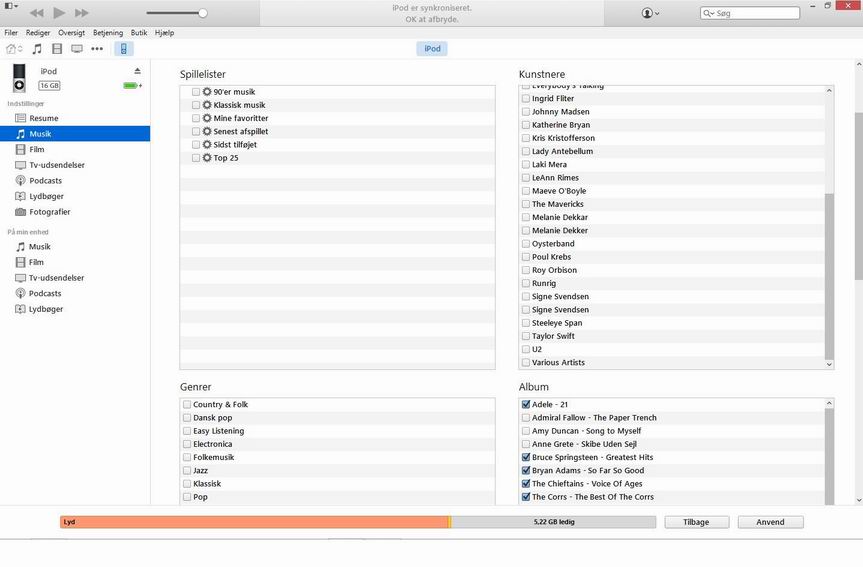Click the iPod device thumbnail
Image resolution: width=863 pixels, height=567 pixels.
19,78
